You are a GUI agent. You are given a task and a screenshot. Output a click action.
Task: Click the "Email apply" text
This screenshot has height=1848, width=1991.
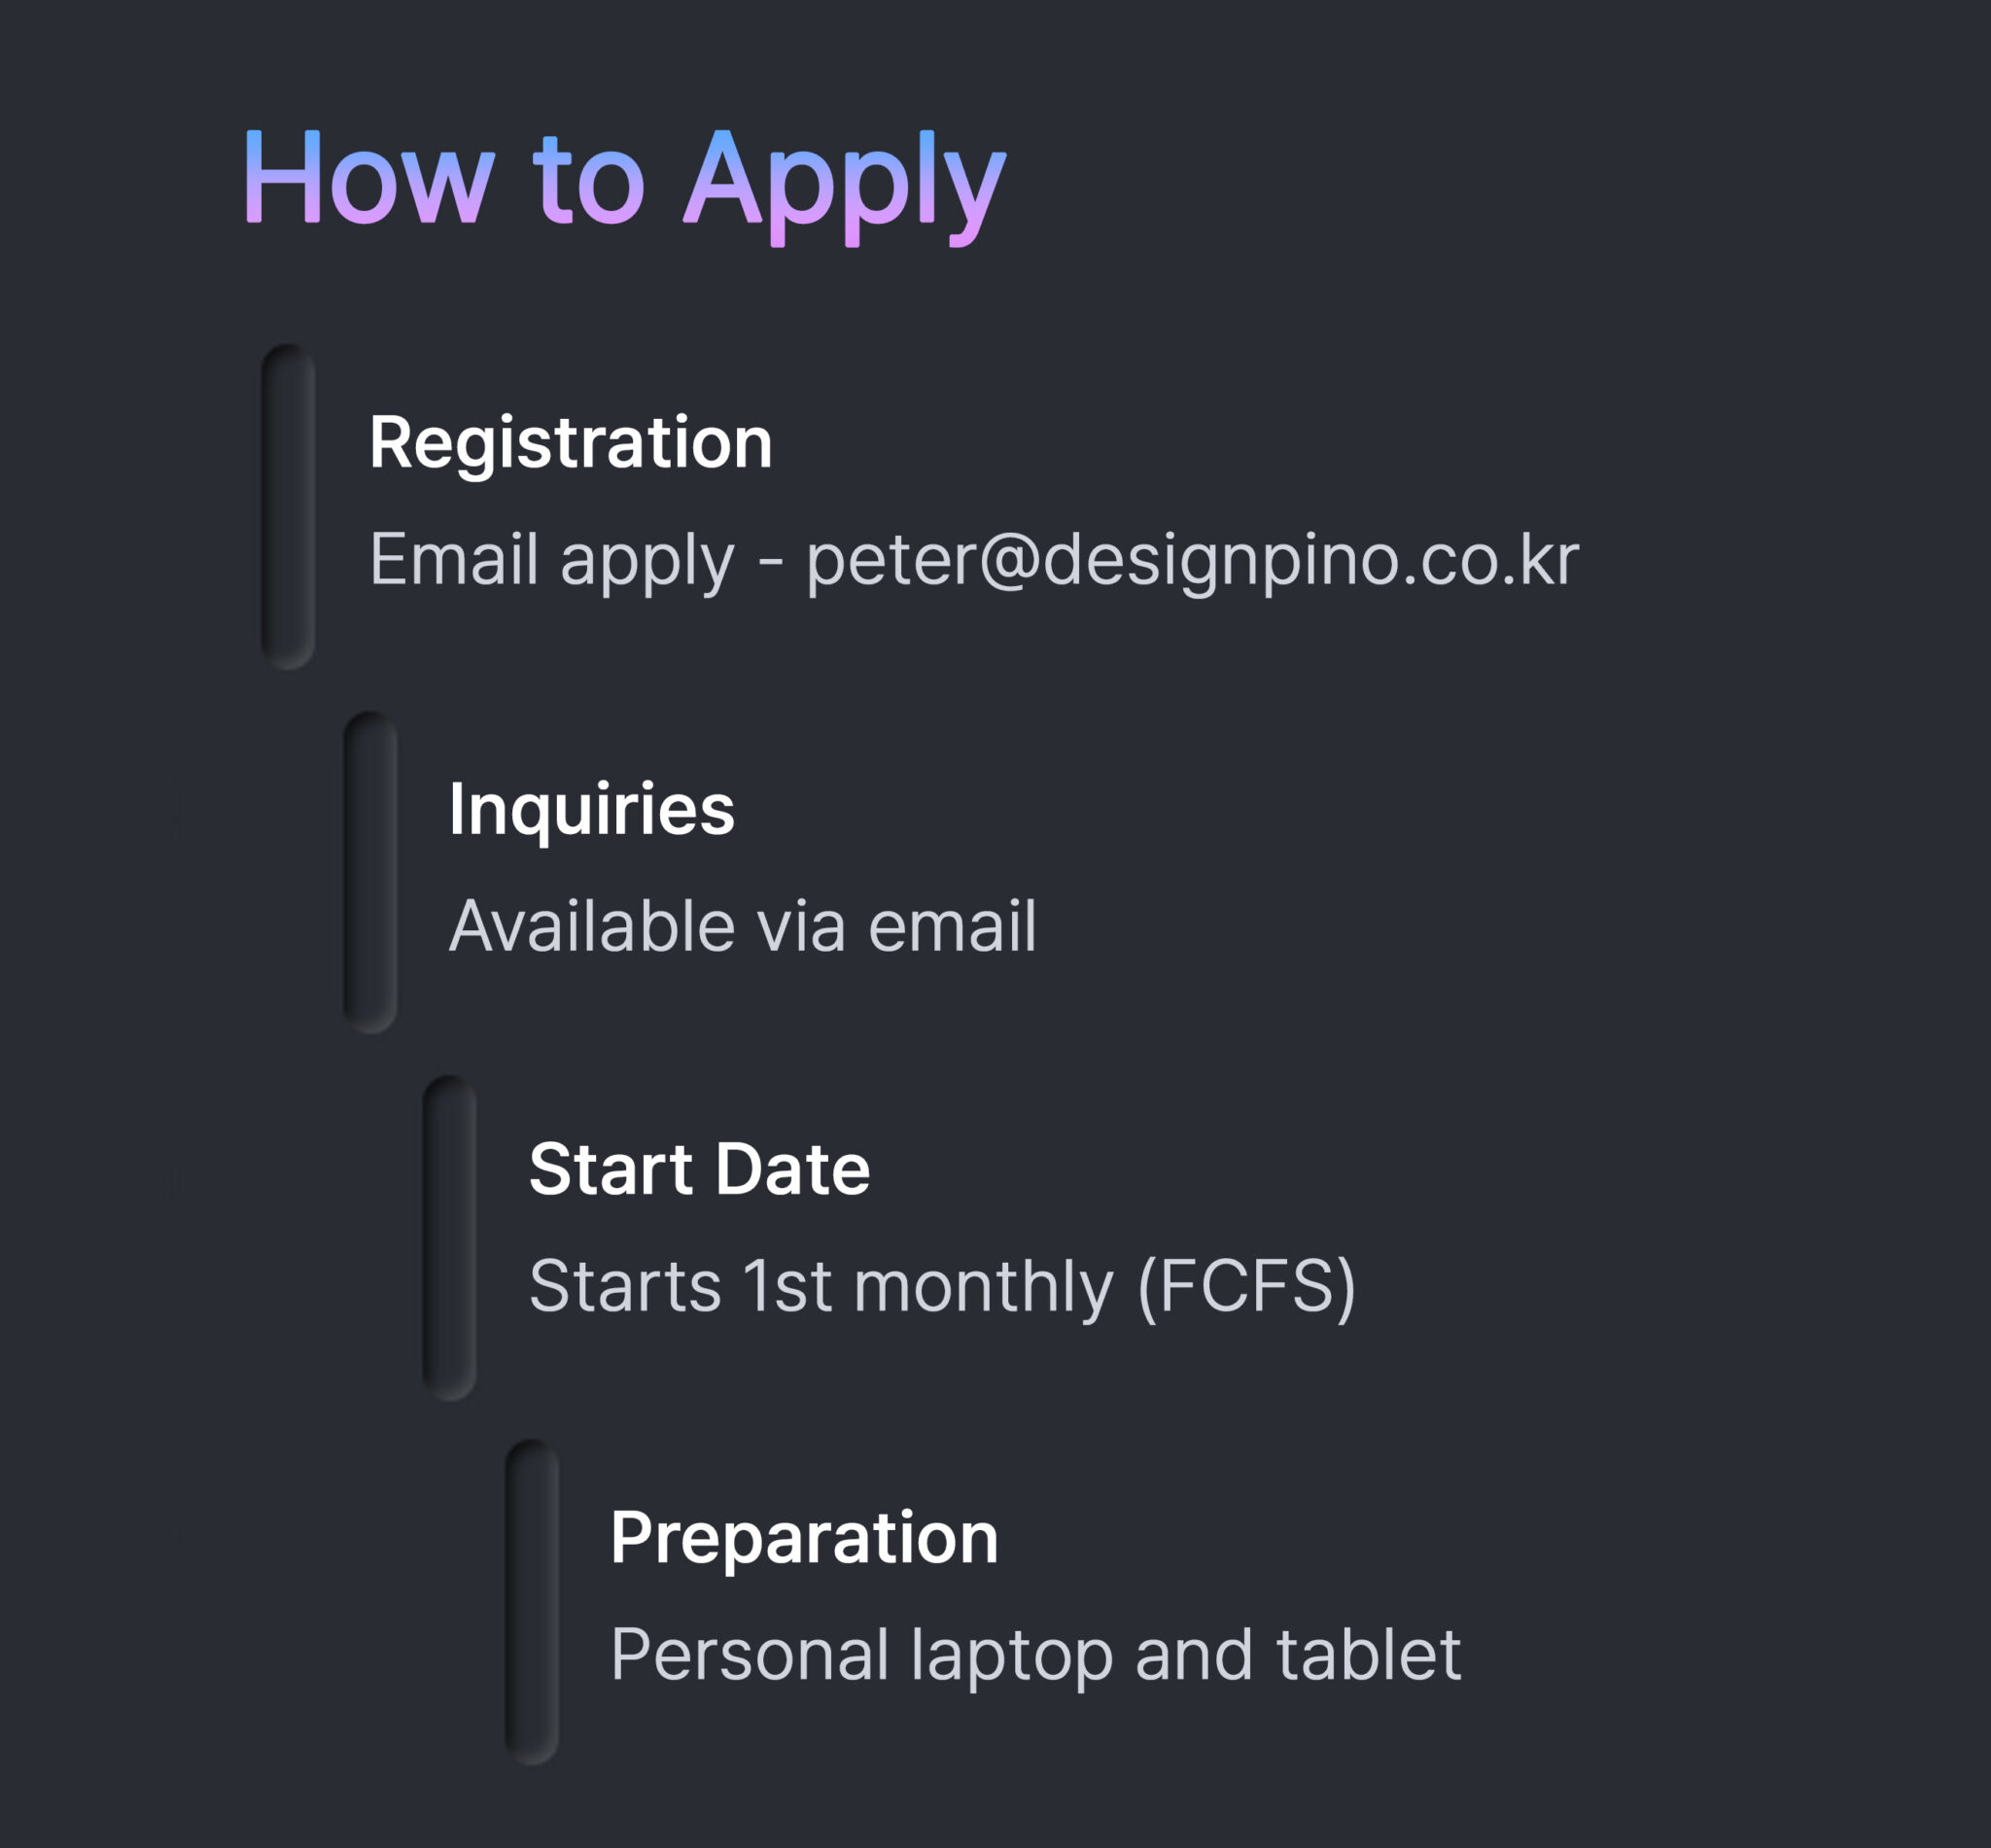(x=551, y=560)
